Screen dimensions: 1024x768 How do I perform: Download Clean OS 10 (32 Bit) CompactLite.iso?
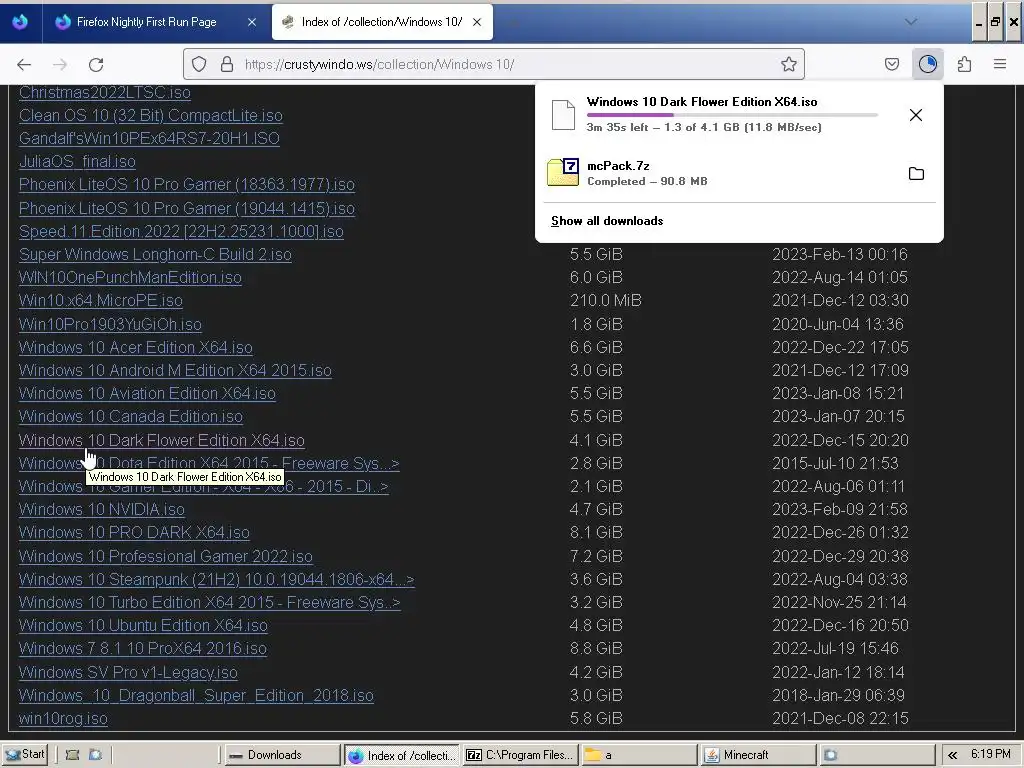[151, 116]
